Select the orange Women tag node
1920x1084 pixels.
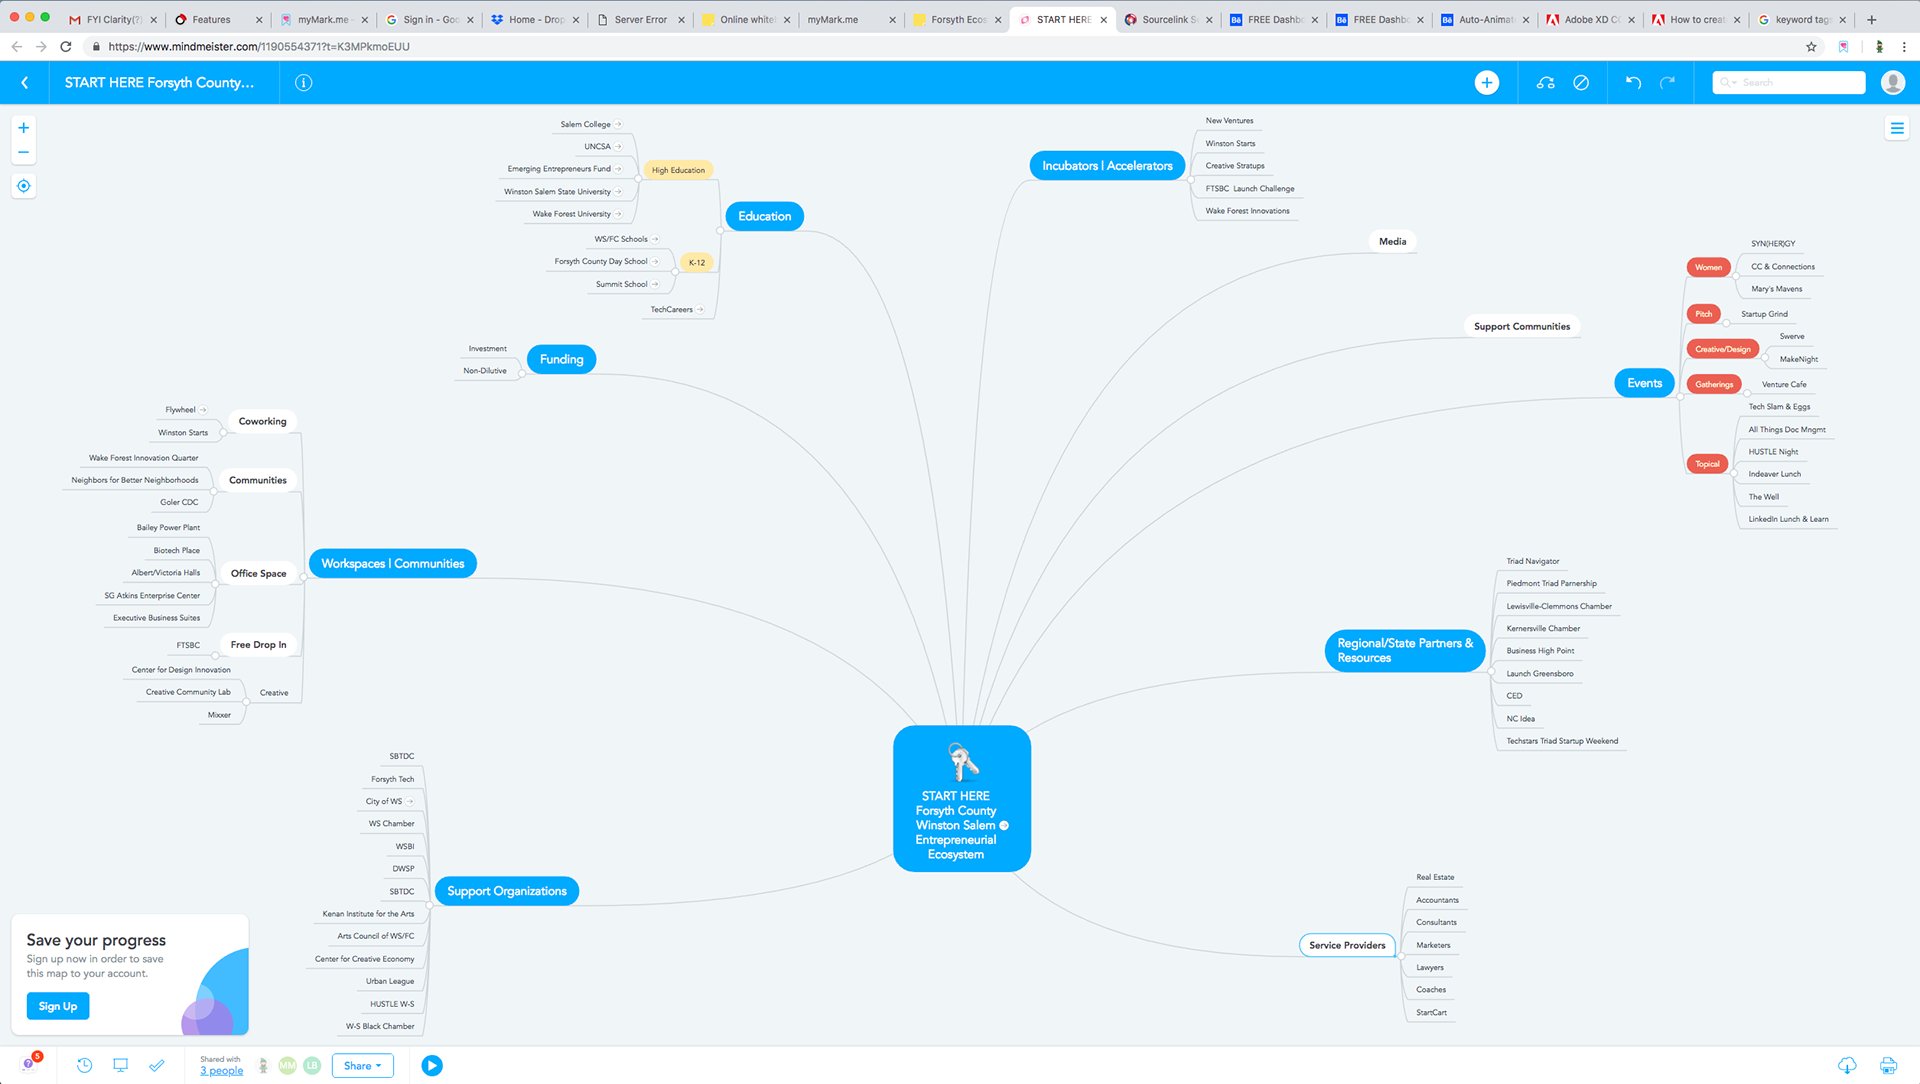(1708, 267)
